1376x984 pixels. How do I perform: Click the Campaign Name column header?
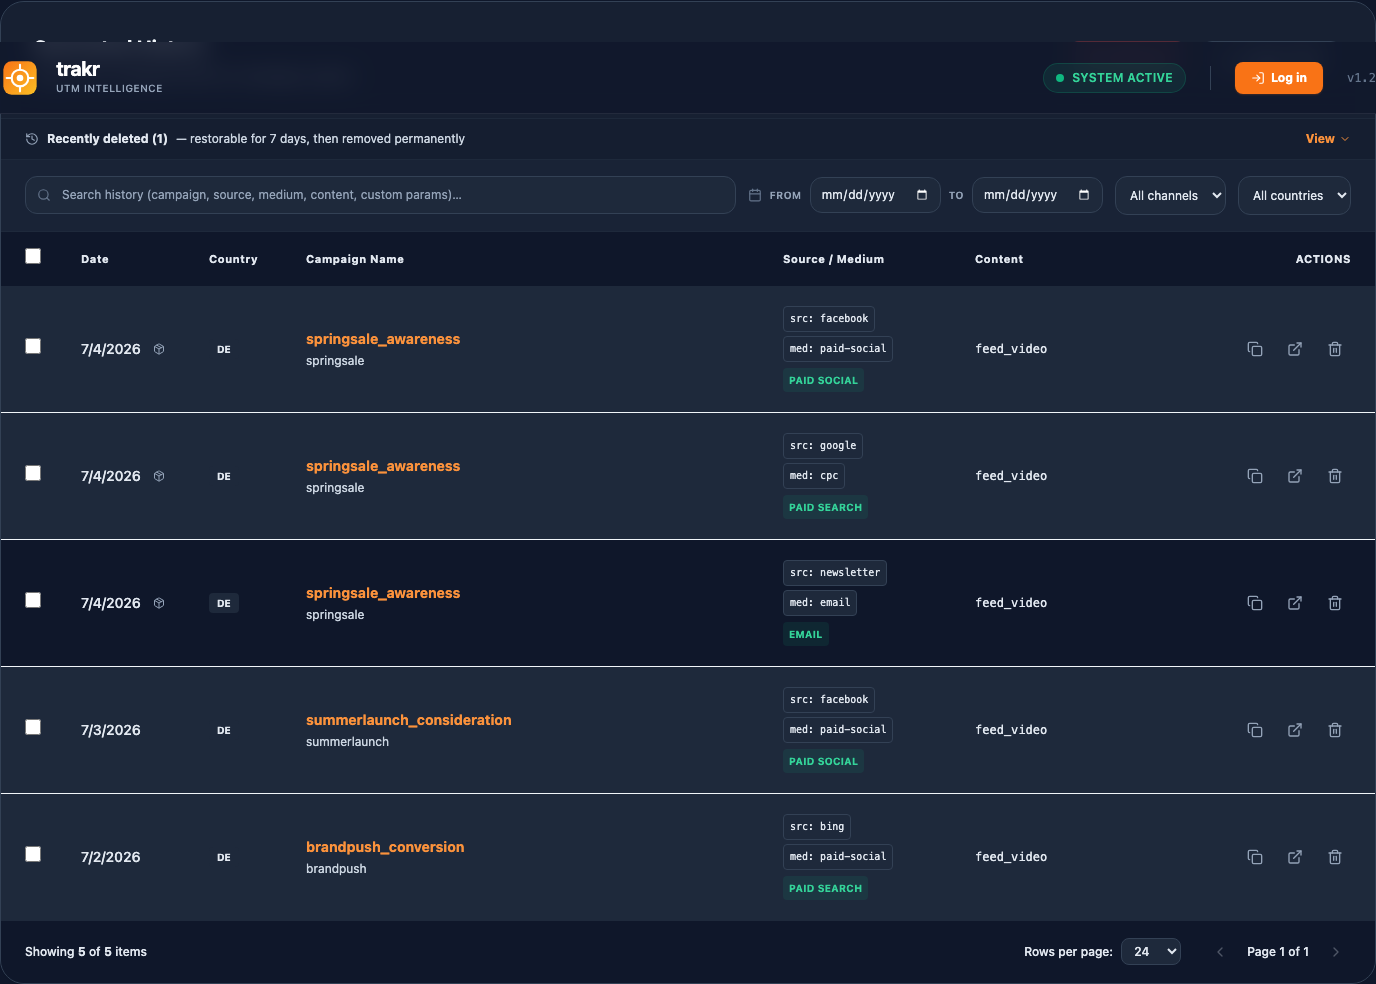pos(355,259)
